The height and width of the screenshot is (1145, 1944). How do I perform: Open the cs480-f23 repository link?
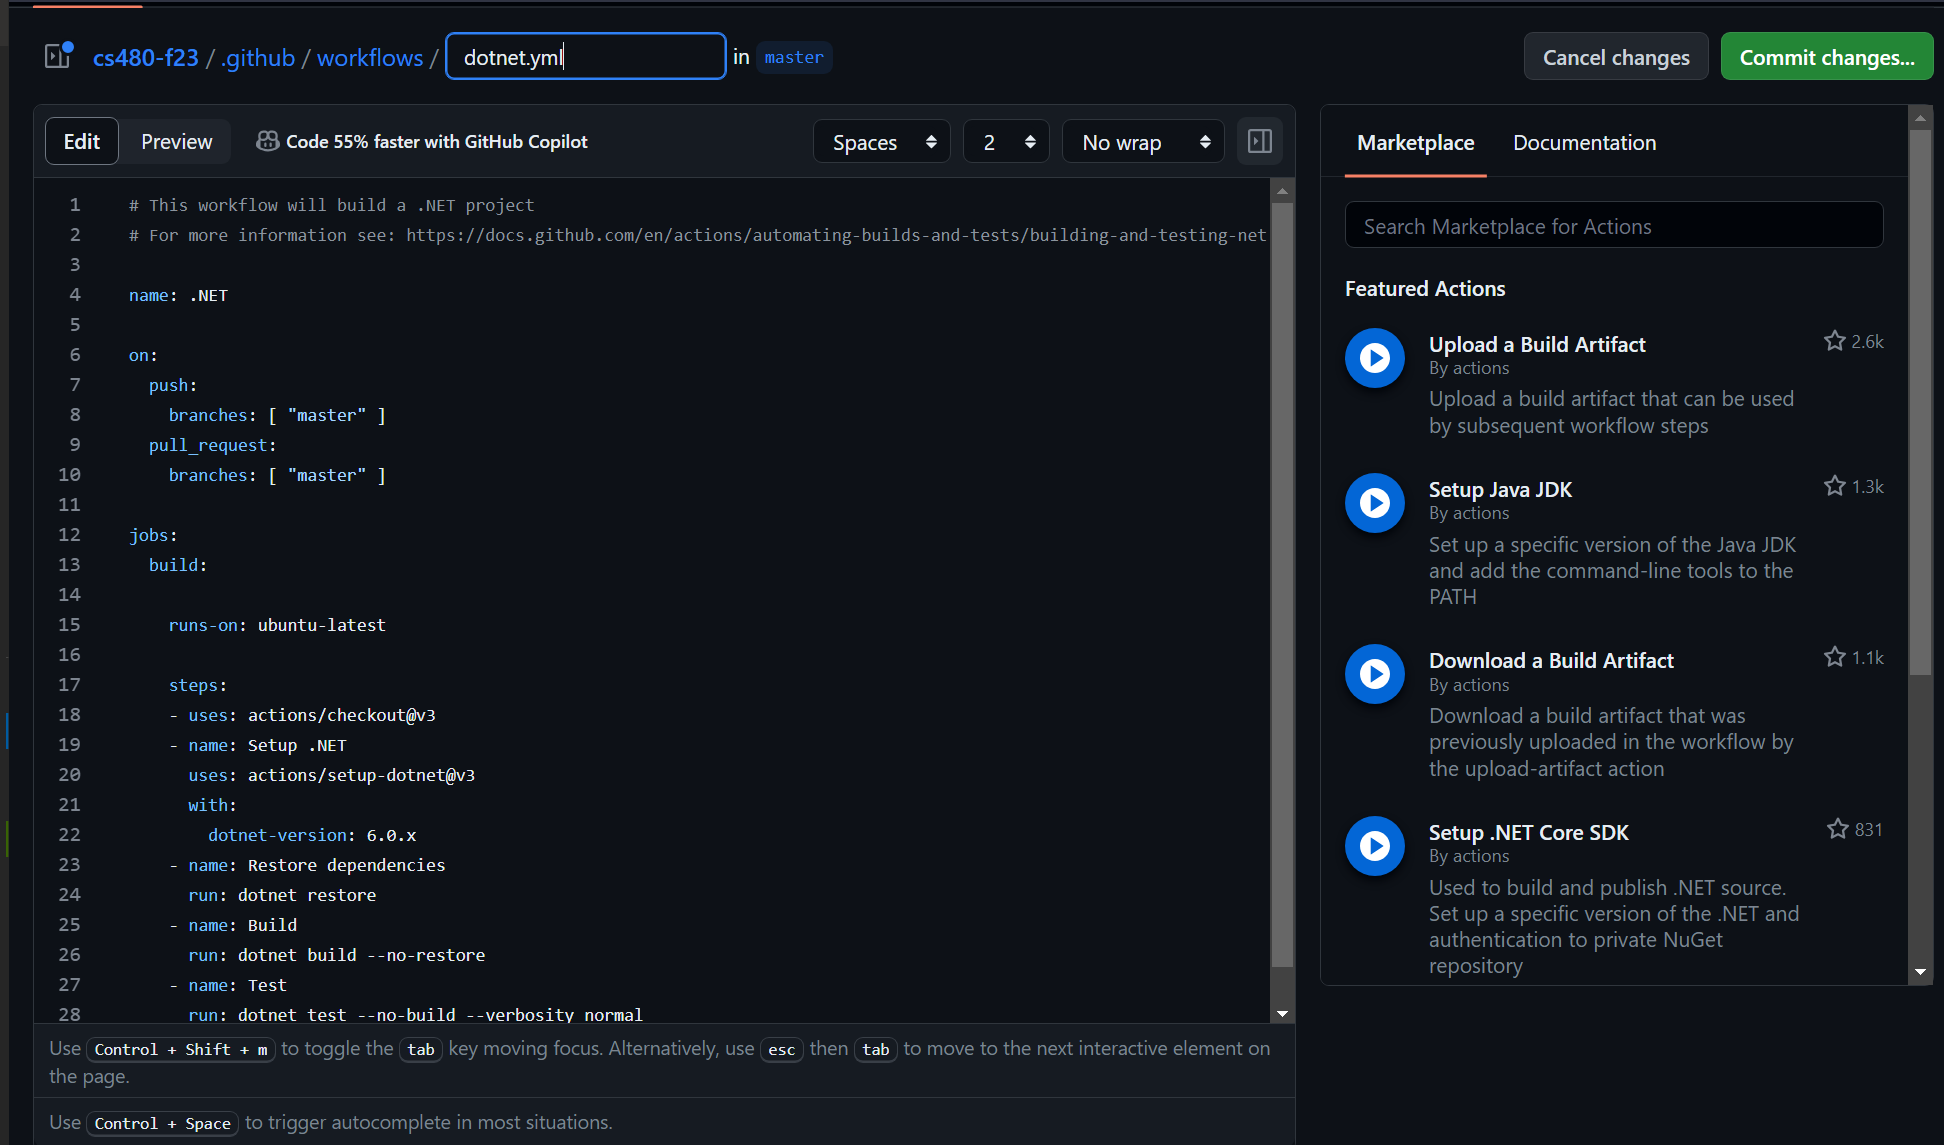point(146,58)
